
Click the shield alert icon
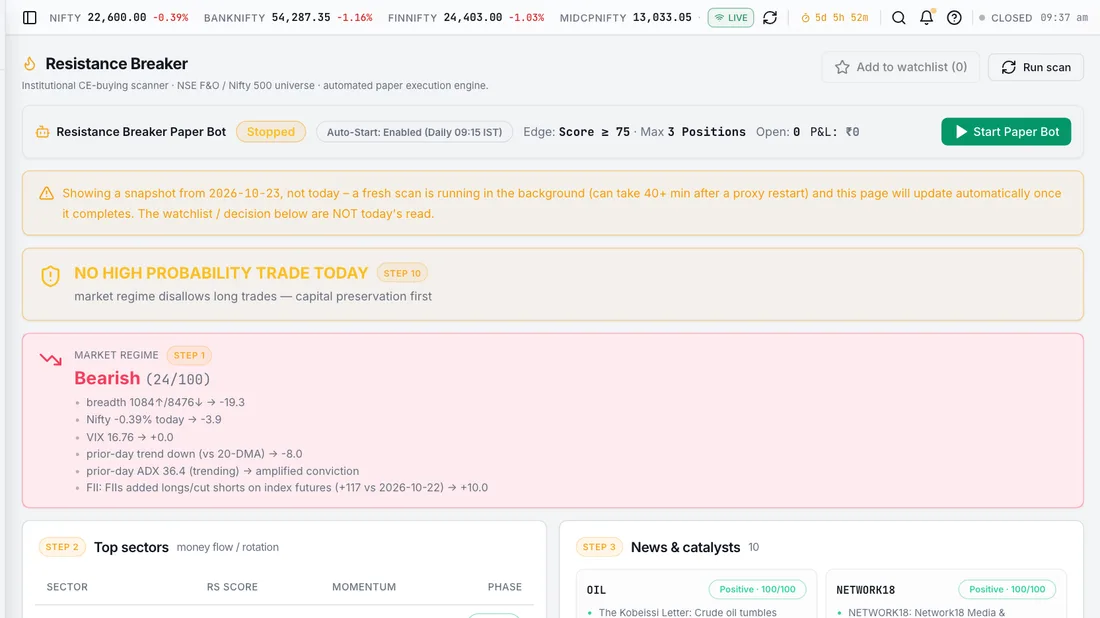[x=51, y=276]
